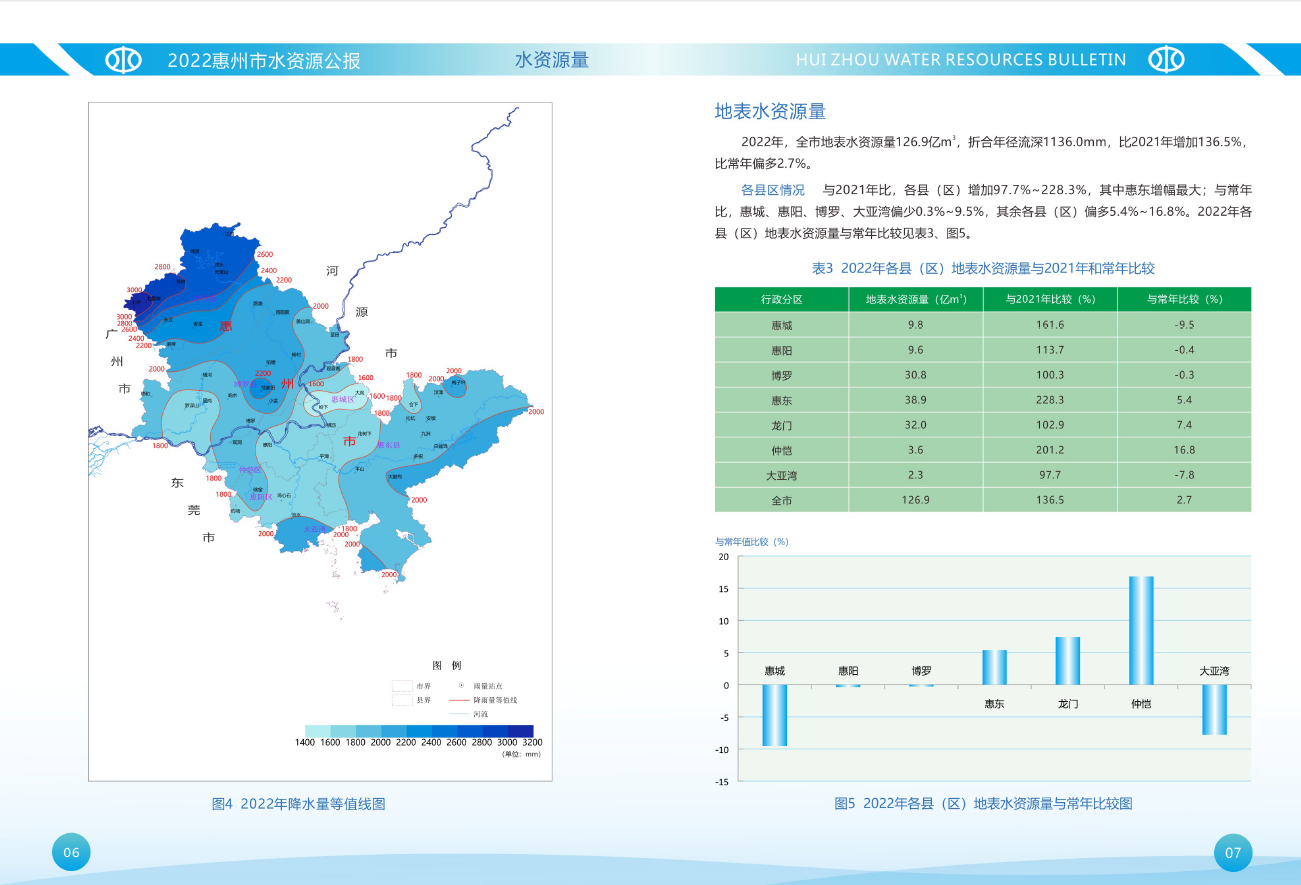The height and width of the screenshot is (885, 1301).
Task: Open the 地表水资源量 section heading
Action: [x=770, y=110]
